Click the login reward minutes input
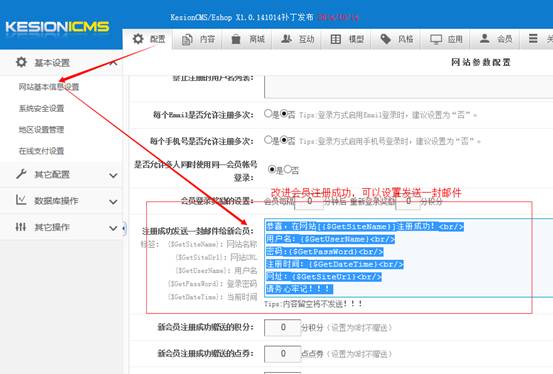 309,201
